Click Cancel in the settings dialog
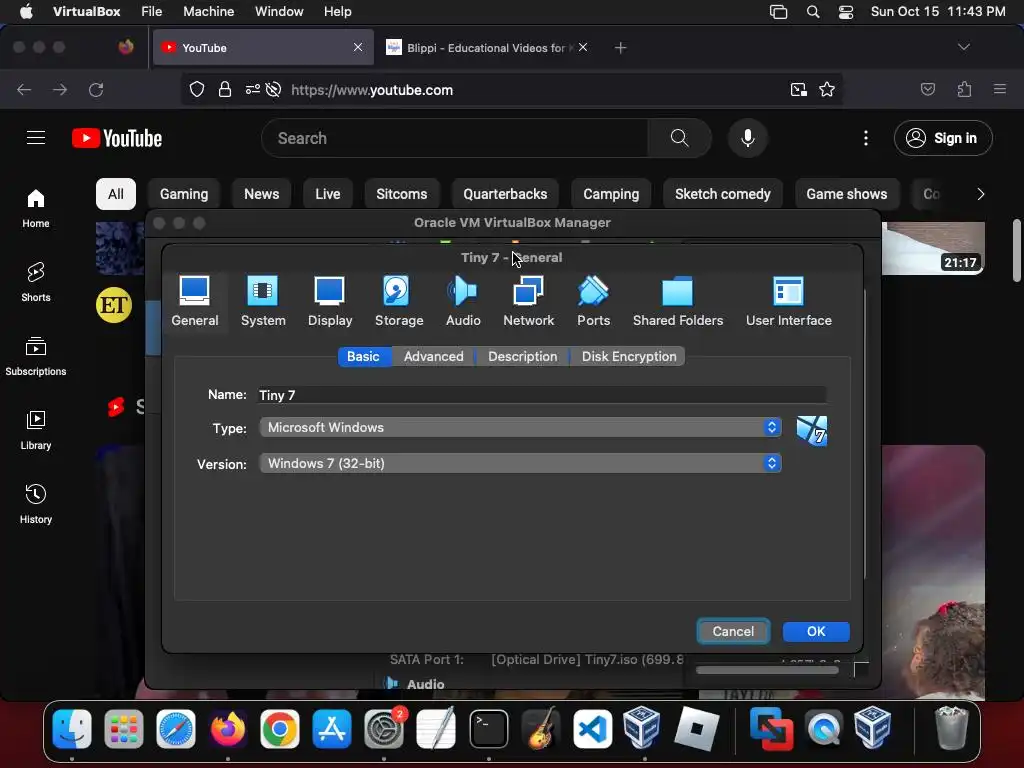 733,632
